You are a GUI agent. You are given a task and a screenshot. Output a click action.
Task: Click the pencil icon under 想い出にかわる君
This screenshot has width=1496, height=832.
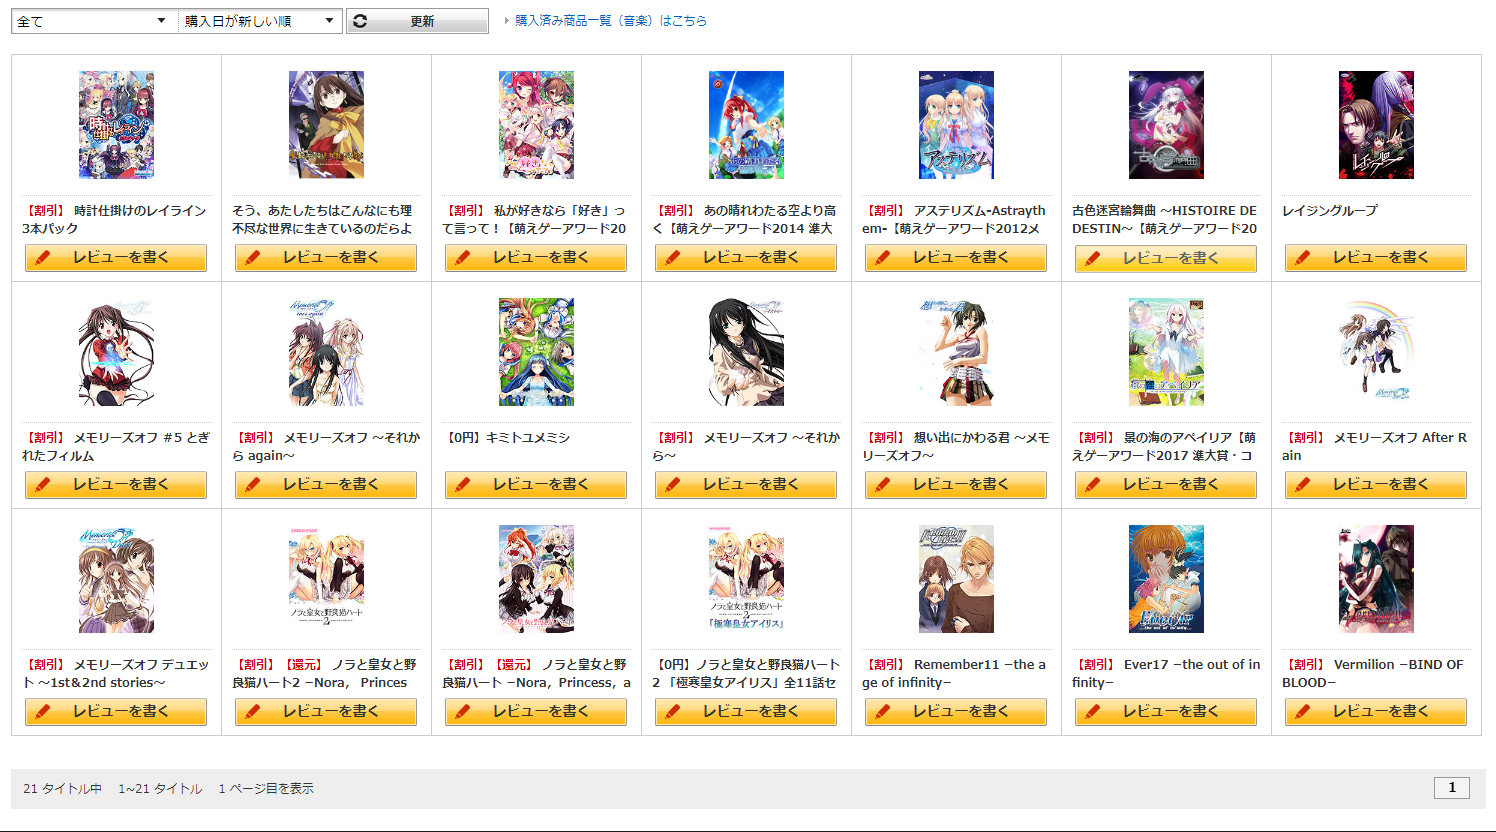[882, 485]
